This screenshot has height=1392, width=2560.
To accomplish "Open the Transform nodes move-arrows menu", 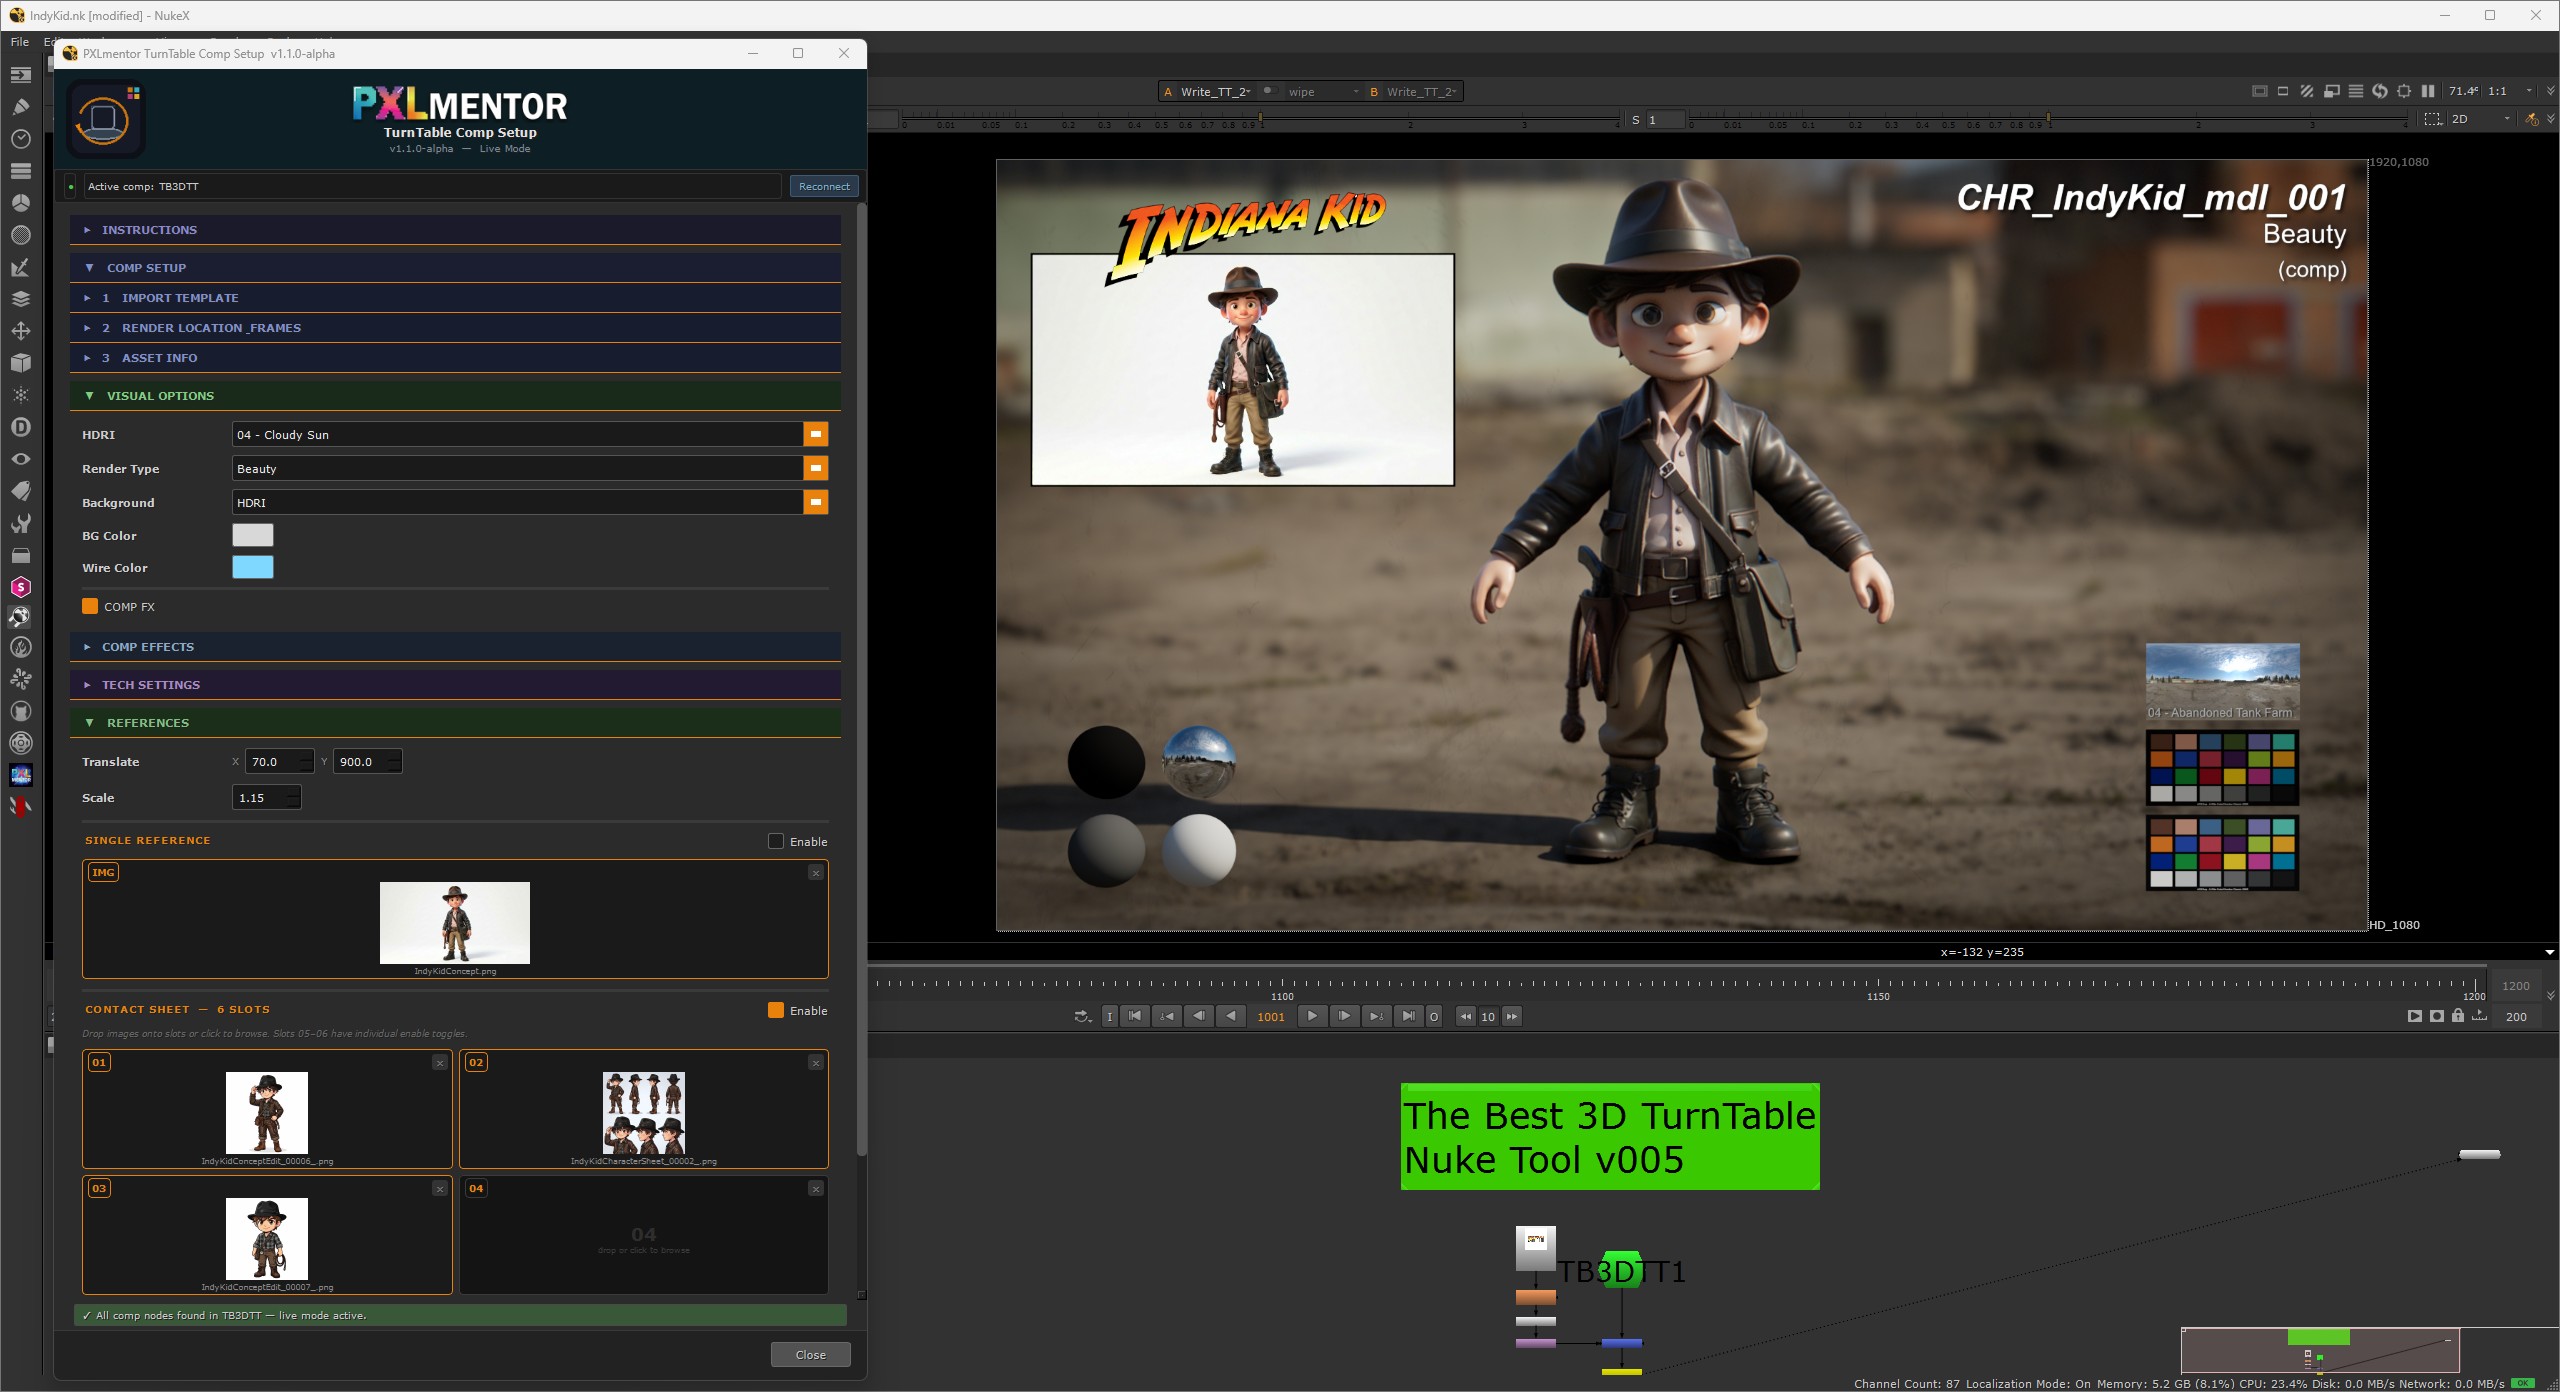I will 20,331.
